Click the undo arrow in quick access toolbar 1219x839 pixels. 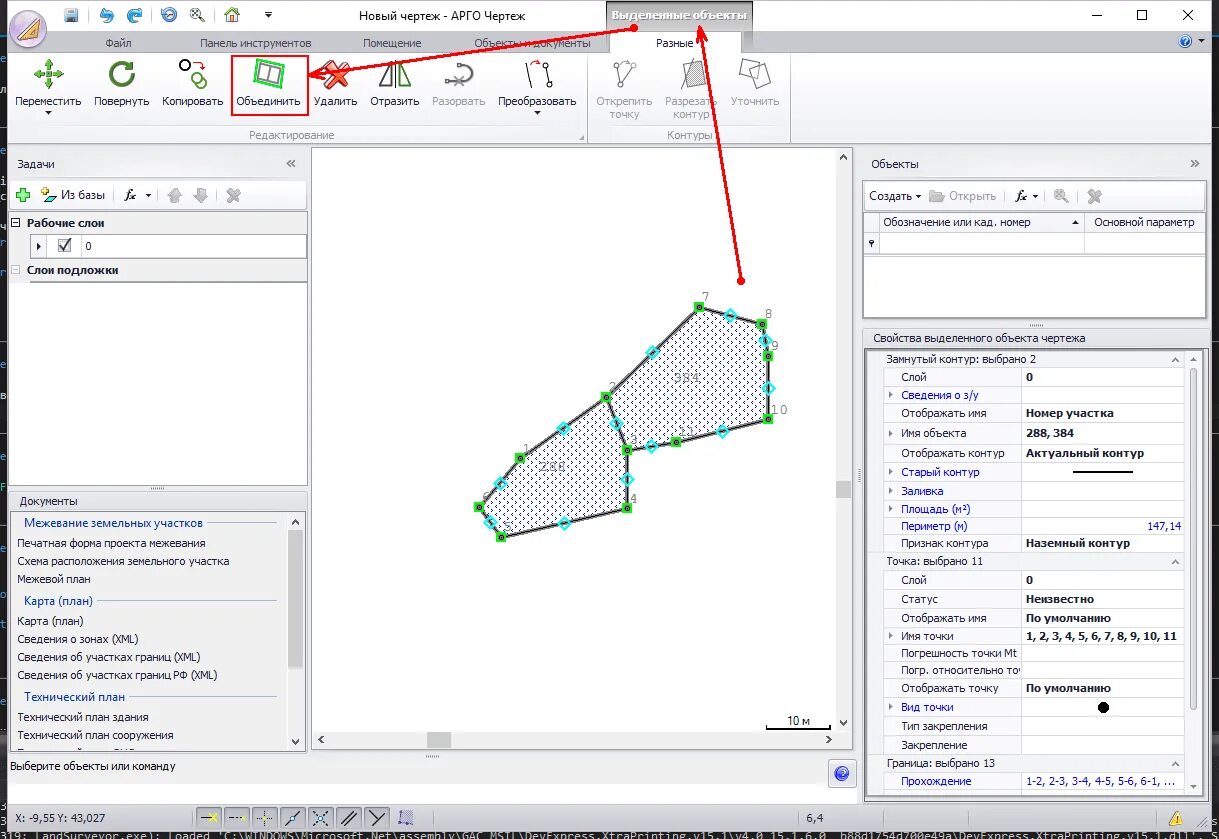[107, 15]
